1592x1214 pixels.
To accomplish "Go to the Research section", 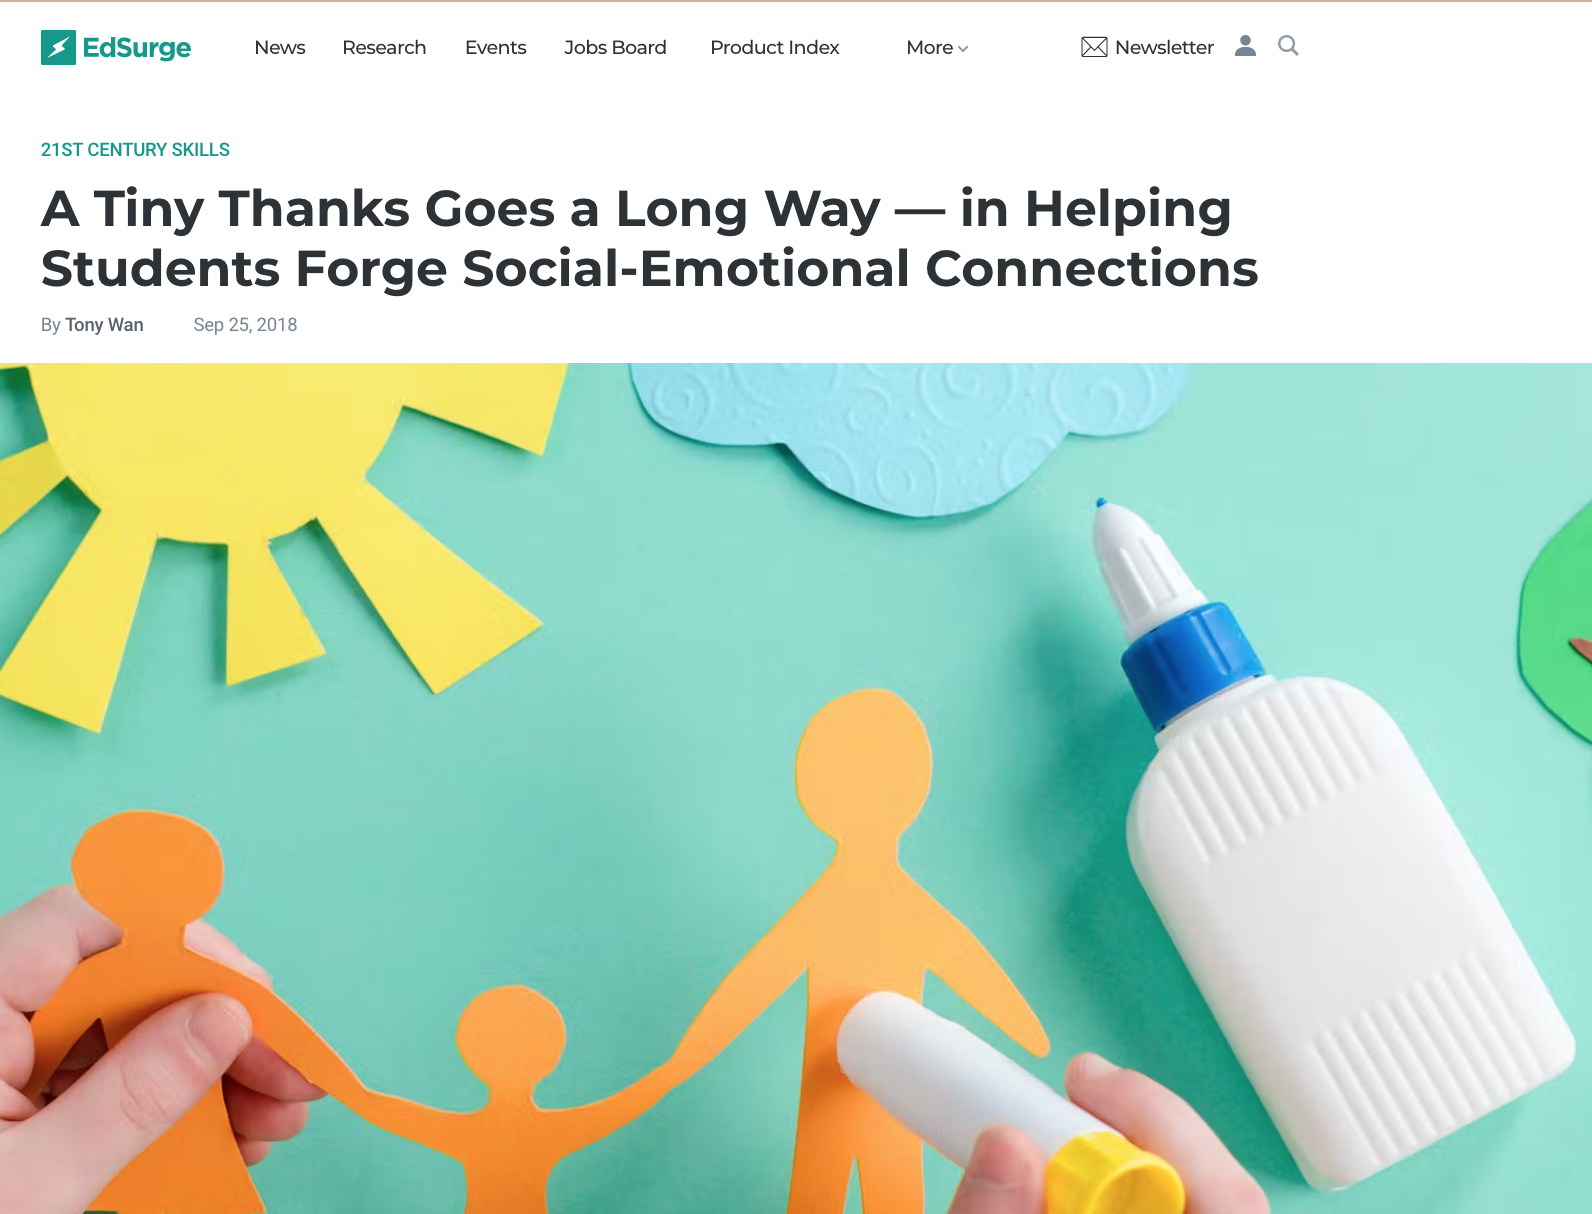I will 384,47.
